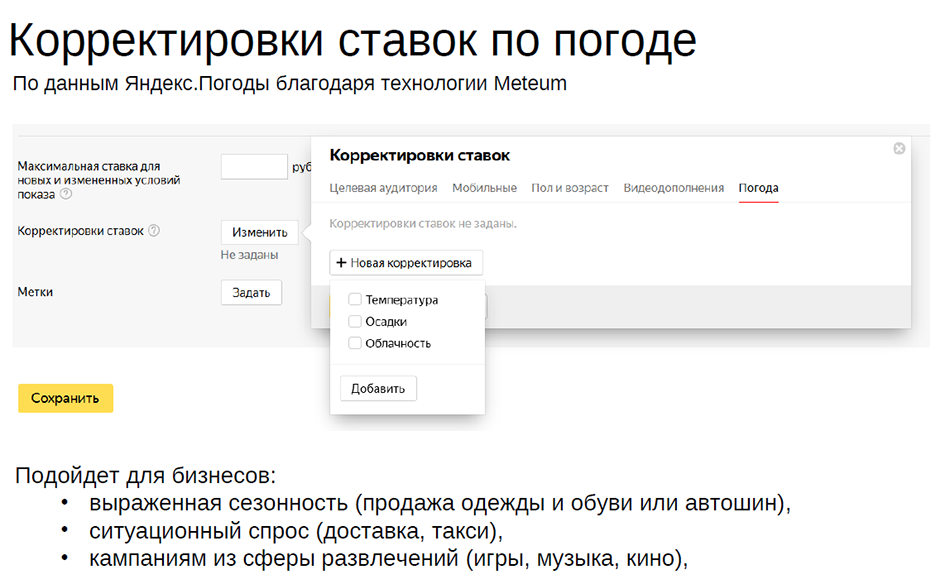Viewport: 950px width, 584px height.
Task: Close the Корректировки ставок popup
Action: 899,148
